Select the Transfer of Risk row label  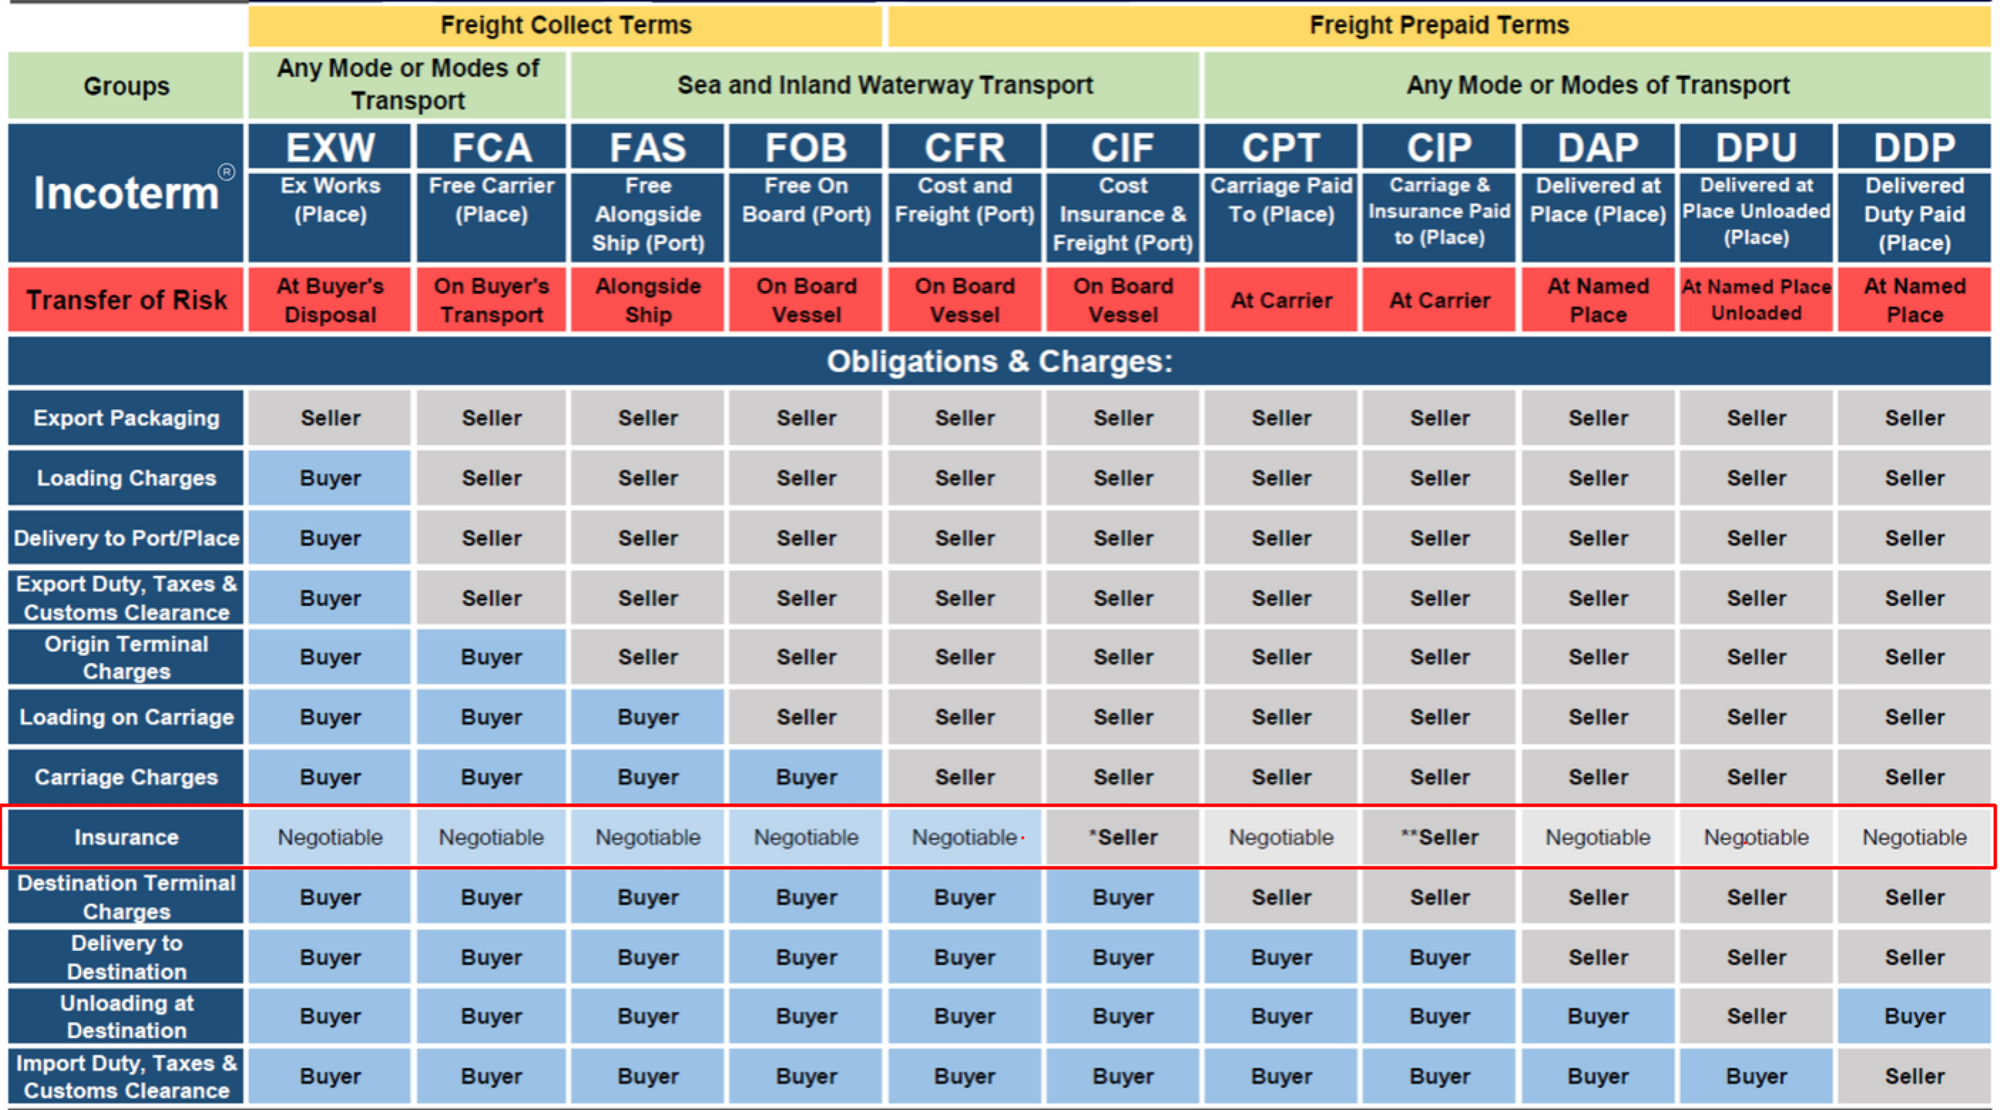click(x=126, y=300)
